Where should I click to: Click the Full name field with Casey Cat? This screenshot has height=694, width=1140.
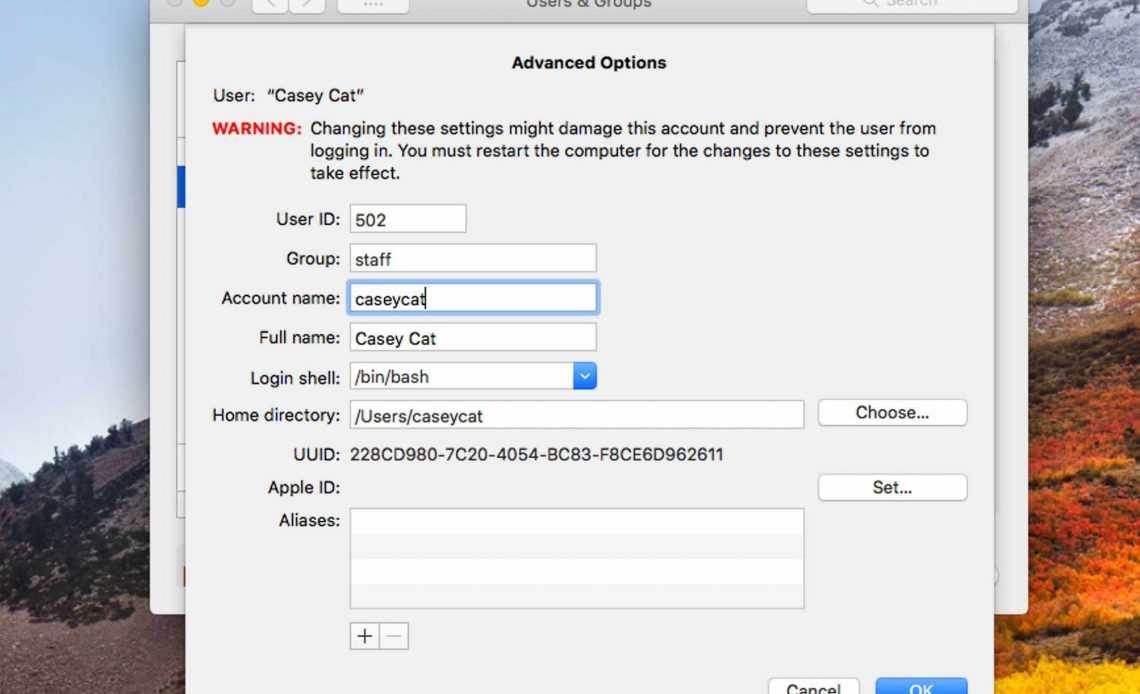(x=473, y=338)
